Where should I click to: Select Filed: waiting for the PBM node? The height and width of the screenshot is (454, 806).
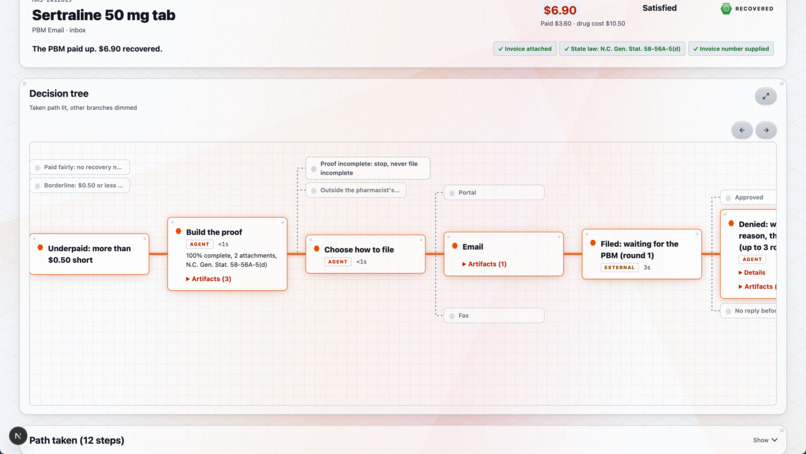click(x=642, y=254)
